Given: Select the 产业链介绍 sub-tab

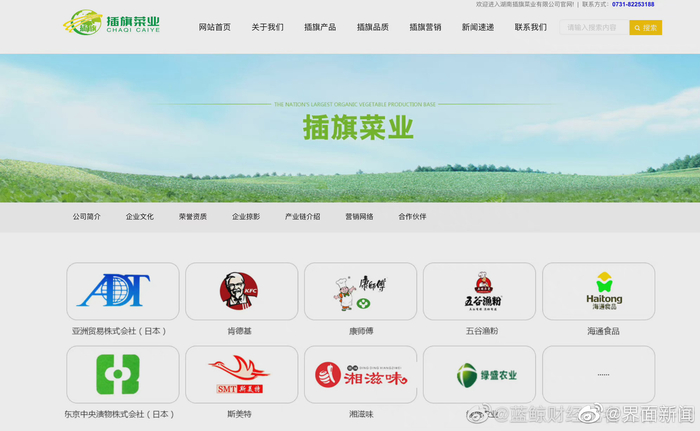Looking at the screenshot, I should coord(303,217).
